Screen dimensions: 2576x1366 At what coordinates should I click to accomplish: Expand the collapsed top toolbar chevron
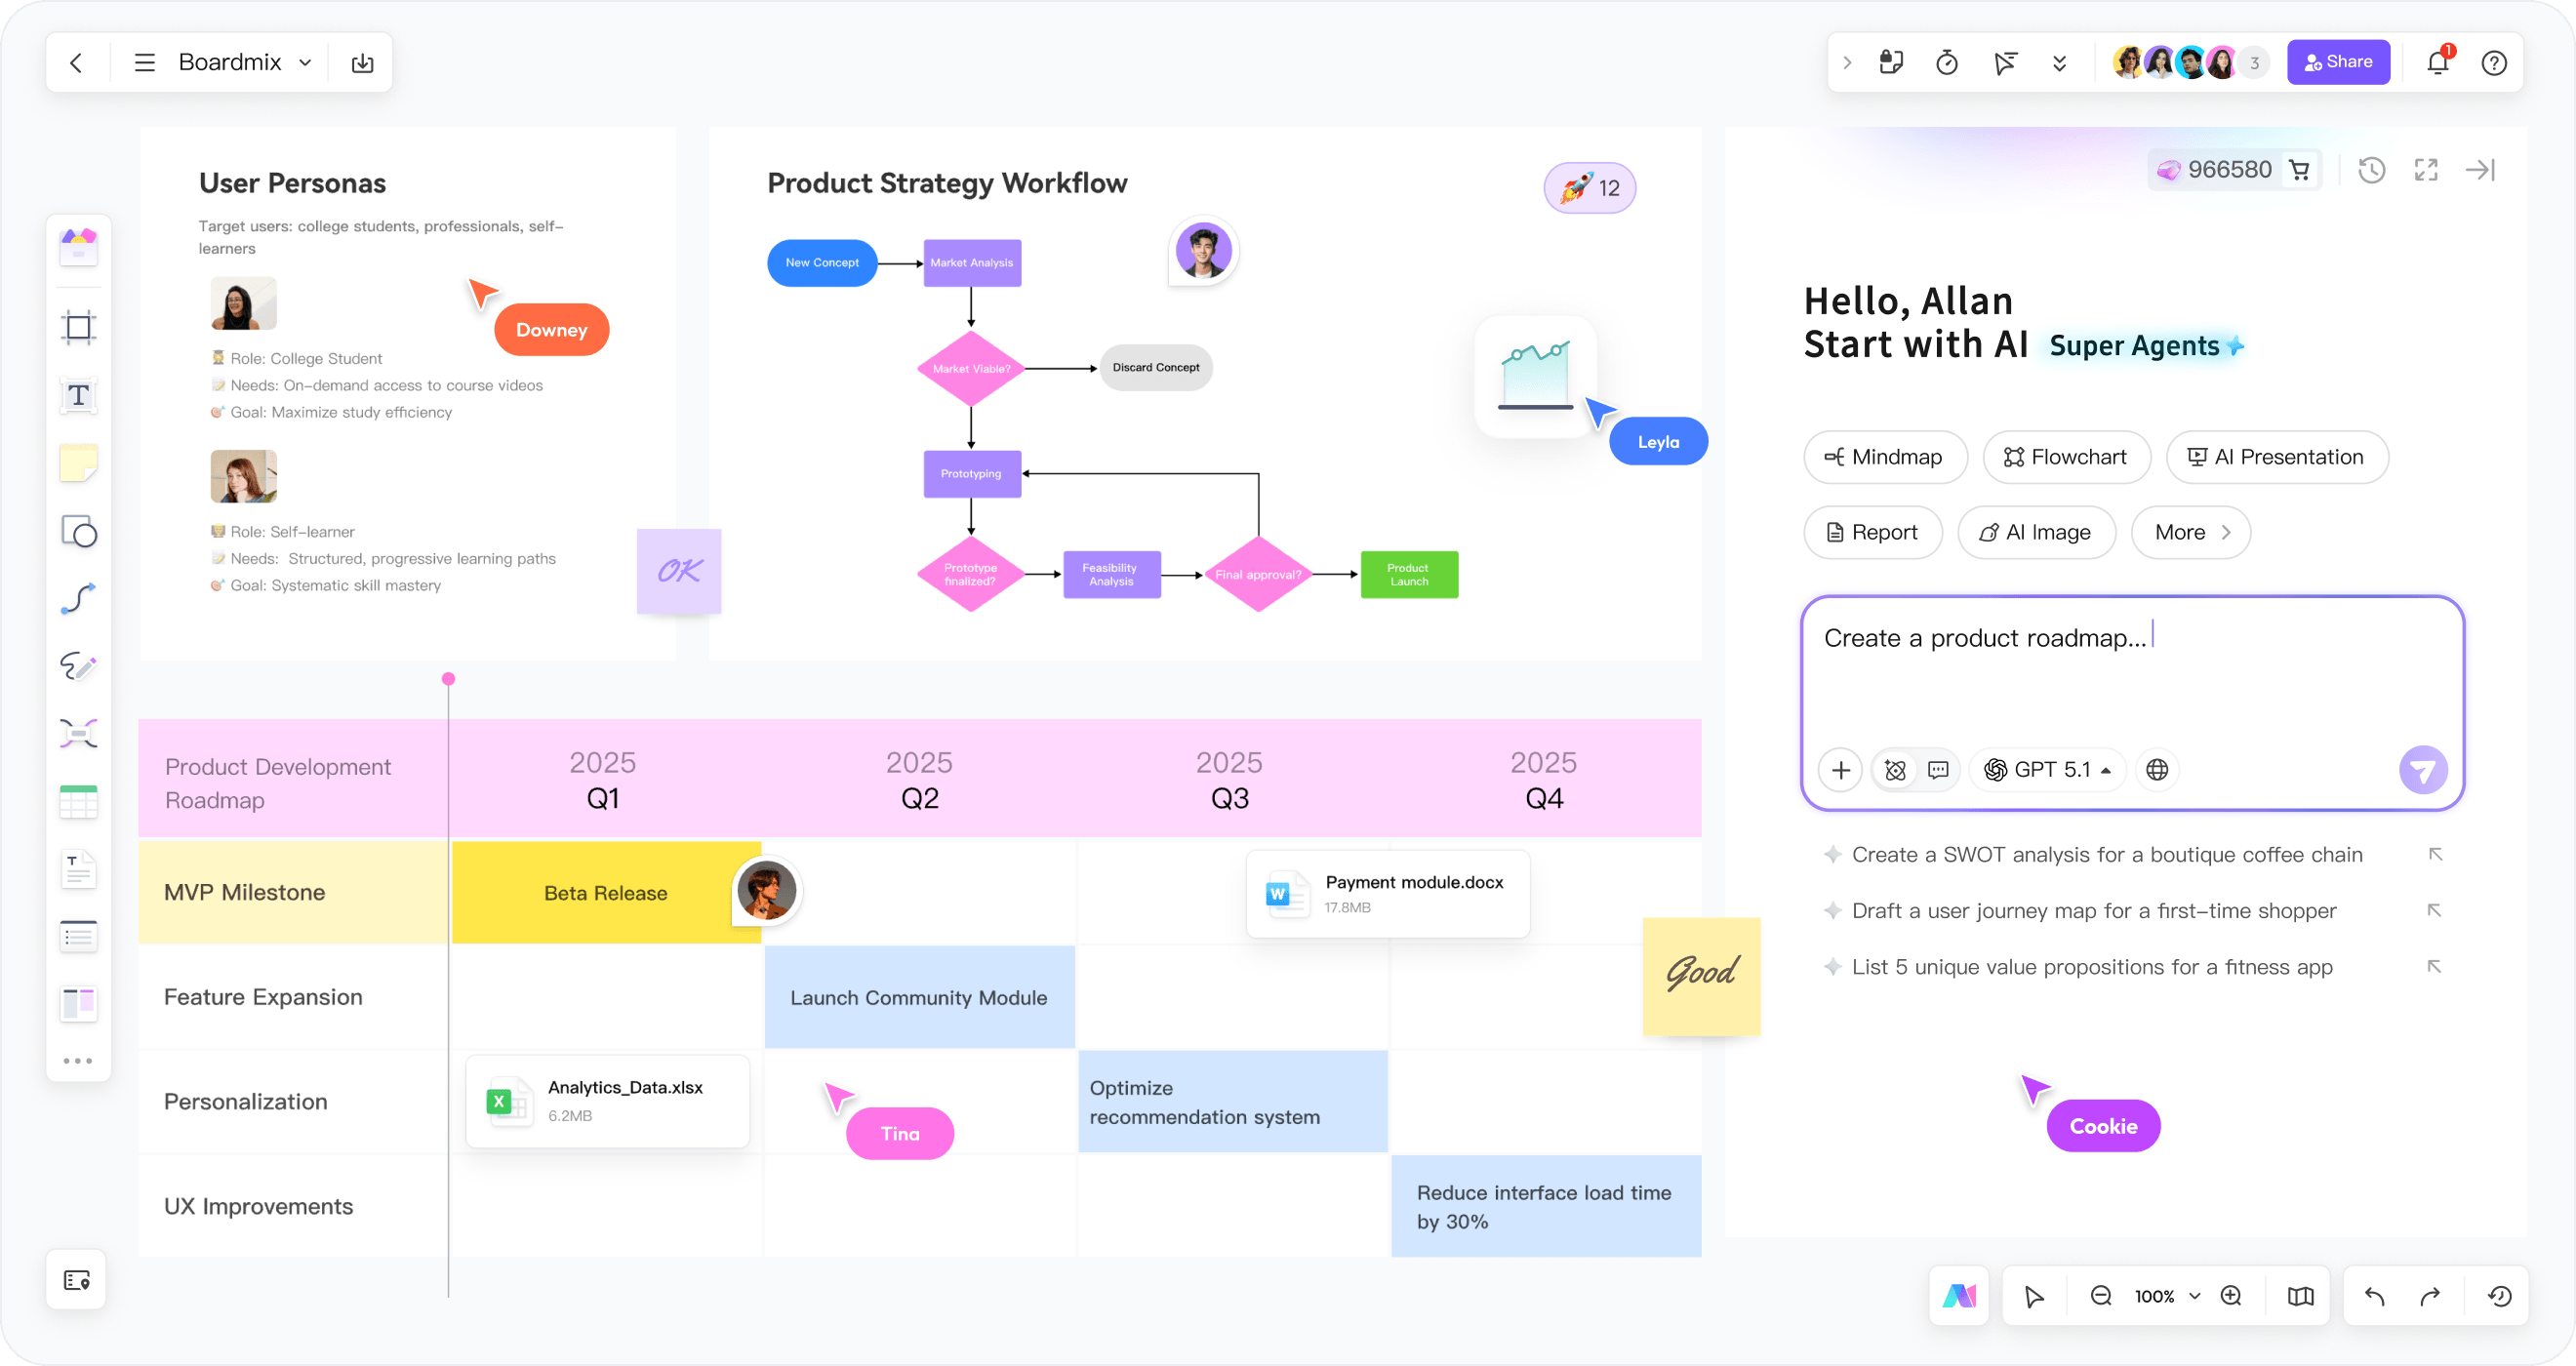(1847, 63)
